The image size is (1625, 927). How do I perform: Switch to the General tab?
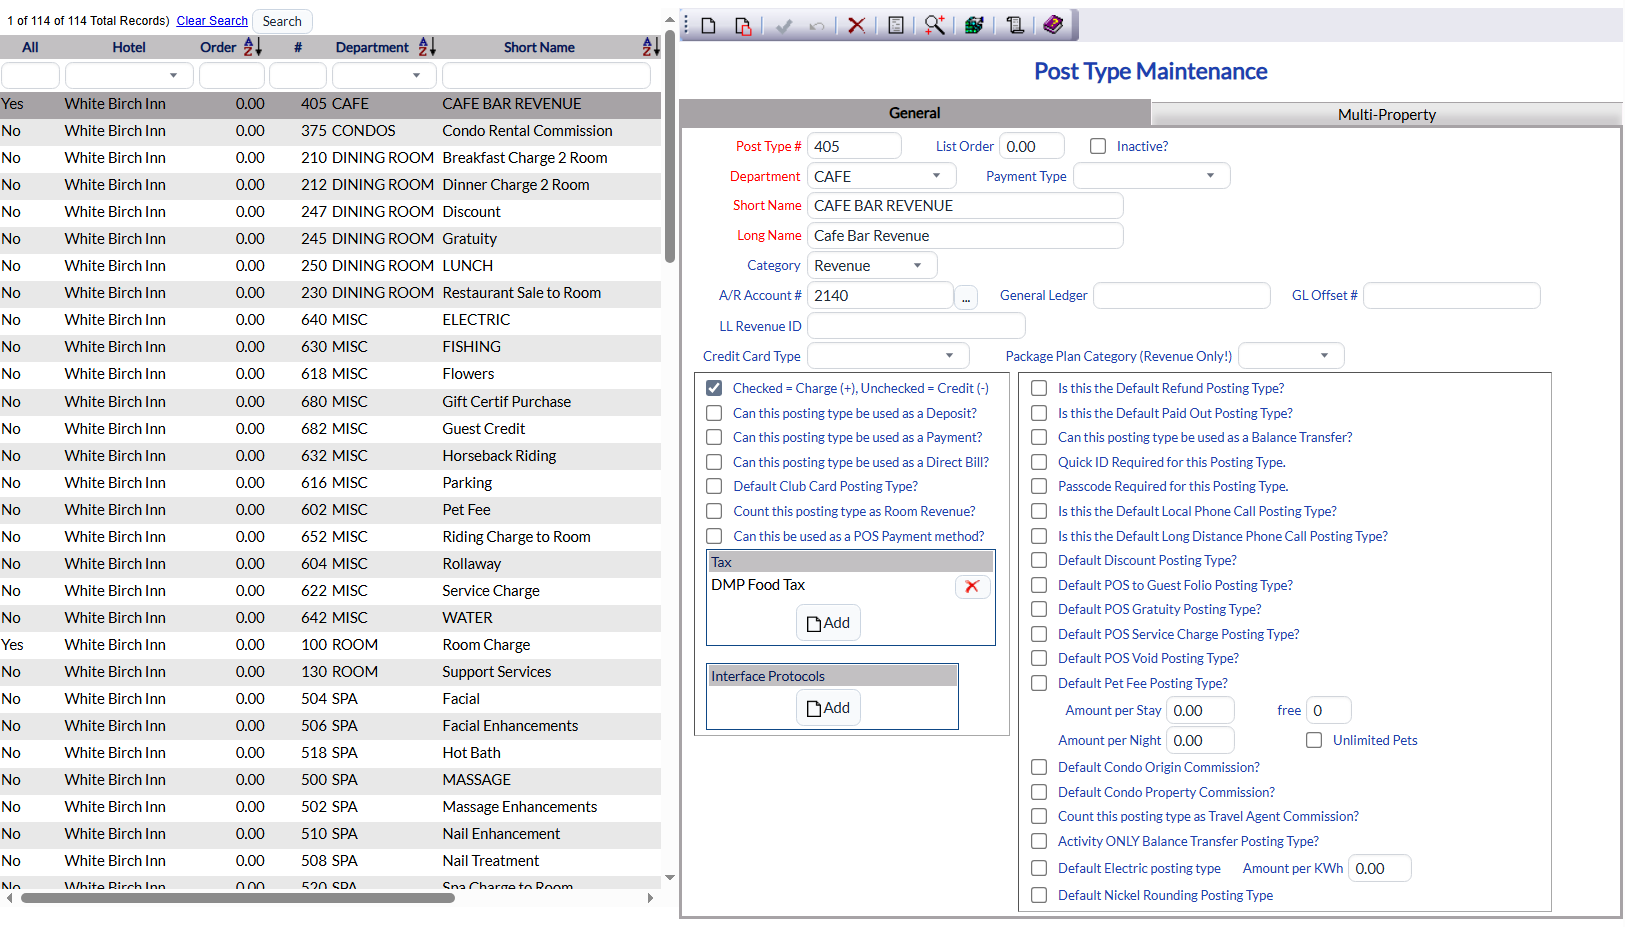915,113
